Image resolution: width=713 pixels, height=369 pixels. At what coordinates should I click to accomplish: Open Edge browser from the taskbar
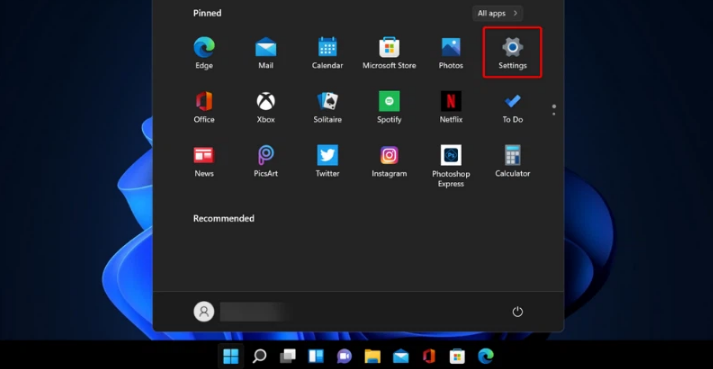[x=486, y=356]
